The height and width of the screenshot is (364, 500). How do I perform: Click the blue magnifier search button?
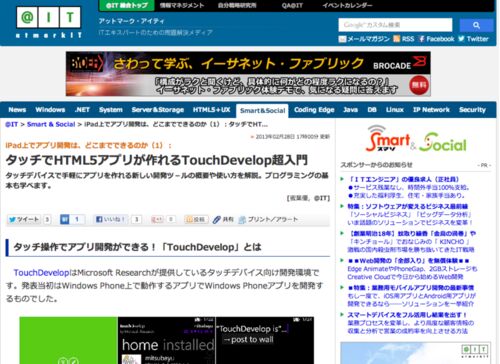(476, 25)
